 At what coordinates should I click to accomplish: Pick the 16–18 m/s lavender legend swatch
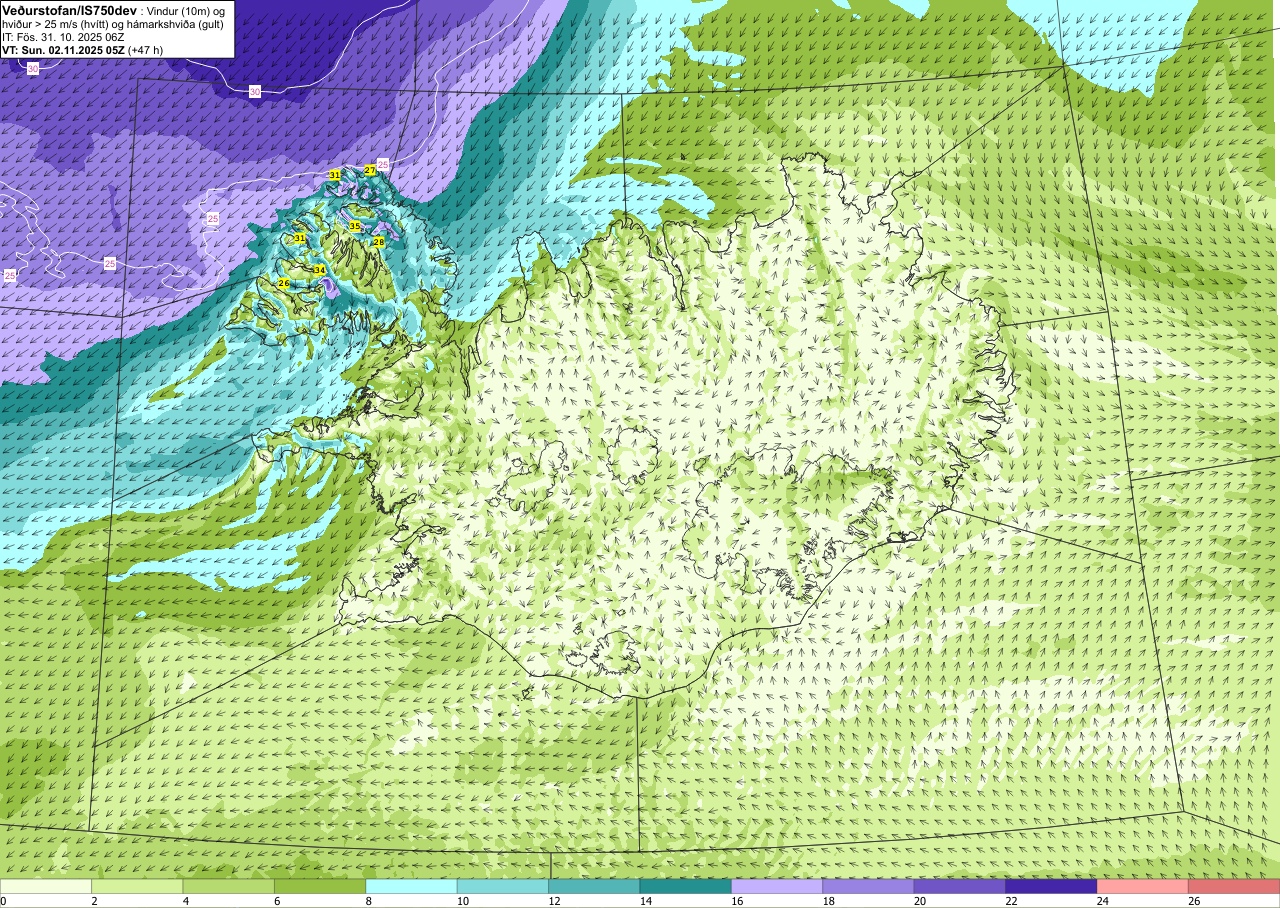[777, 886]
